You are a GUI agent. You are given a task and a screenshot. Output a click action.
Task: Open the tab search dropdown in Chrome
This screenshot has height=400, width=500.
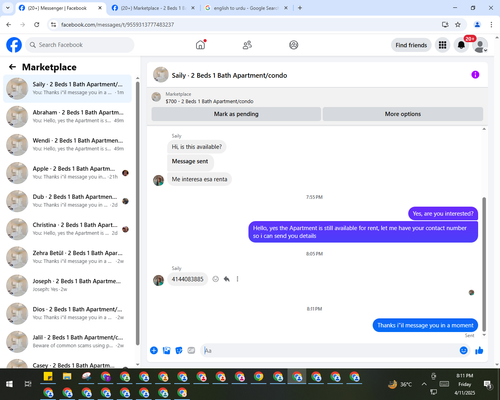(x=8, y=8)
